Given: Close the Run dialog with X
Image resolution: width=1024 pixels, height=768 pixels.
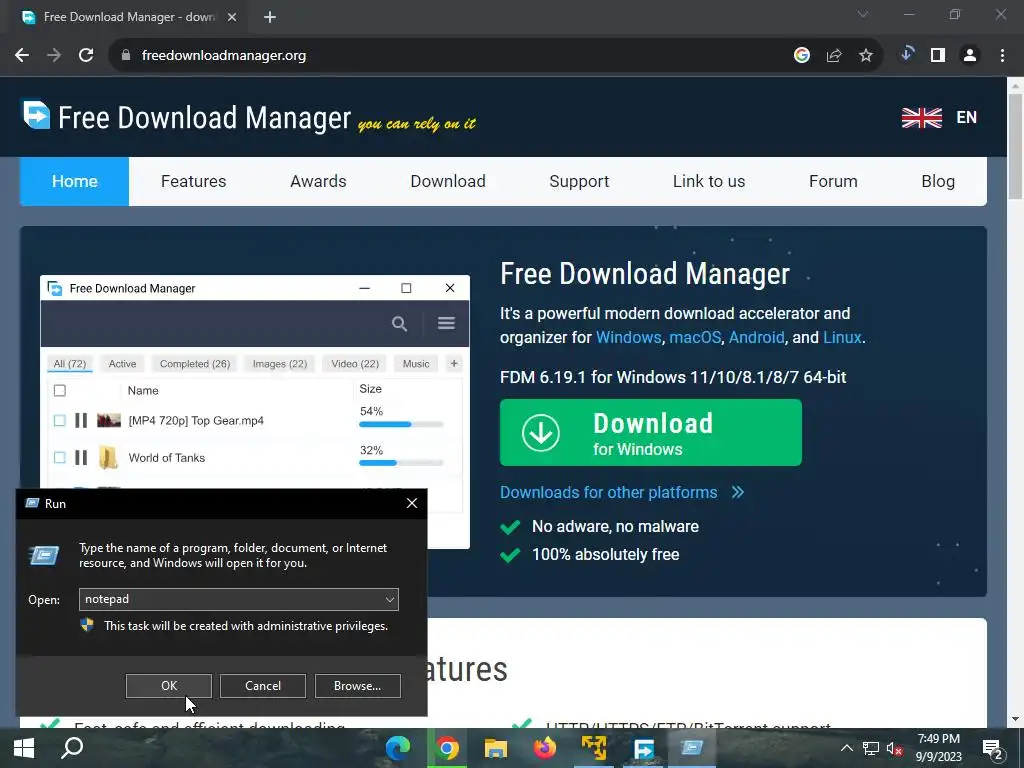Looking at the screenshot, I should [x=412, y=503].
